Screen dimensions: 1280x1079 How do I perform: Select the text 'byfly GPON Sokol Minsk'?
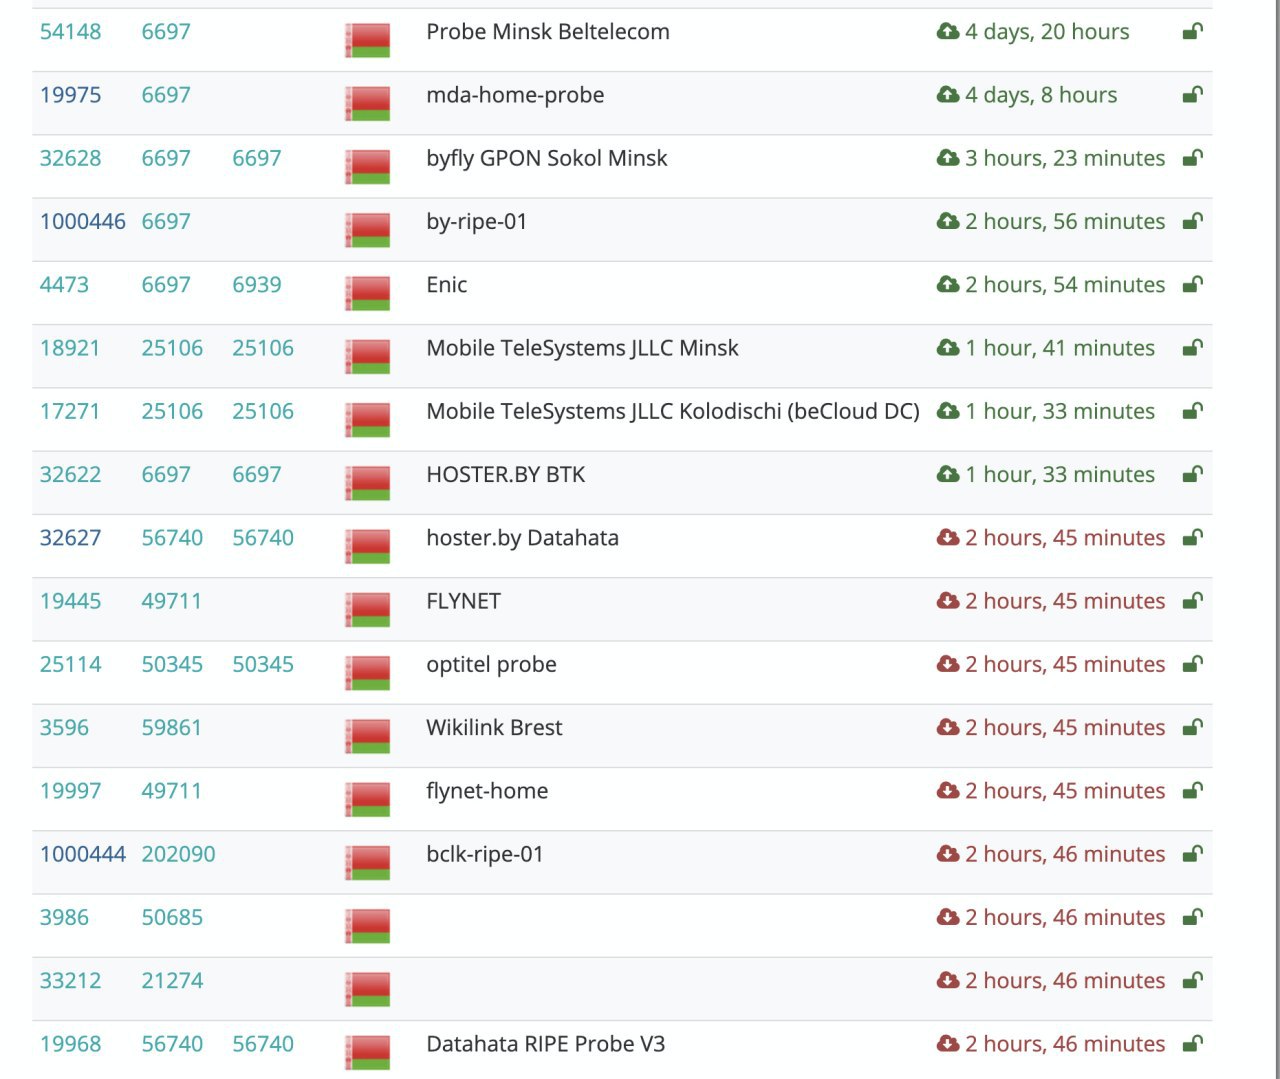tap(547, 158)
